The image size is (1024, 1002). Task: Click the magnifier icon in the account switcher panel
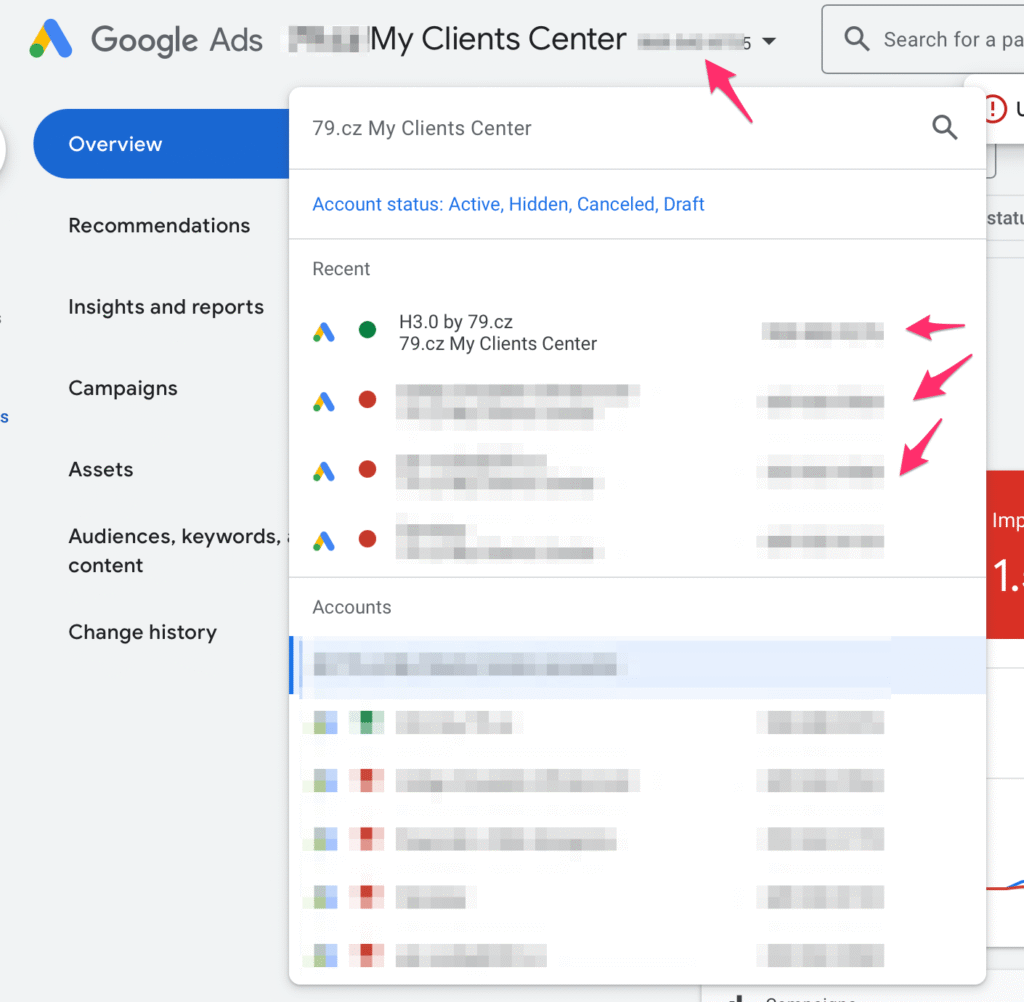coord(944,127)
